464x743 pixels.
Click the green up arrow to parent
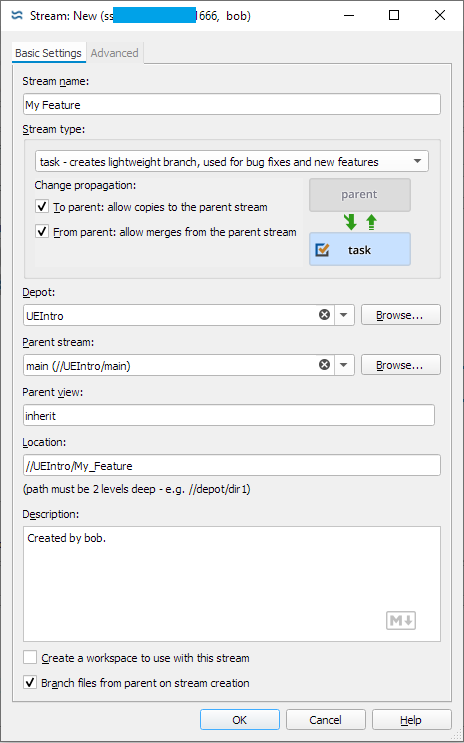[x=371, y=222]
